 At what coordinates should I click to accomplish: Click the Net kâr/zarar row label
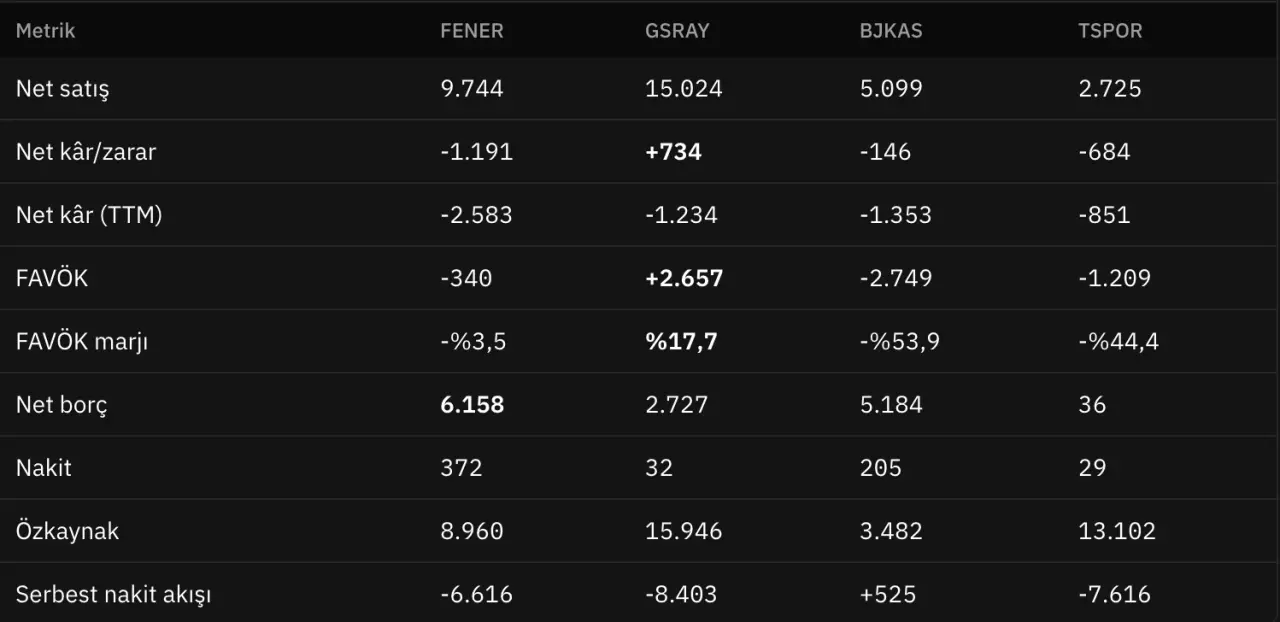point(86,152)
